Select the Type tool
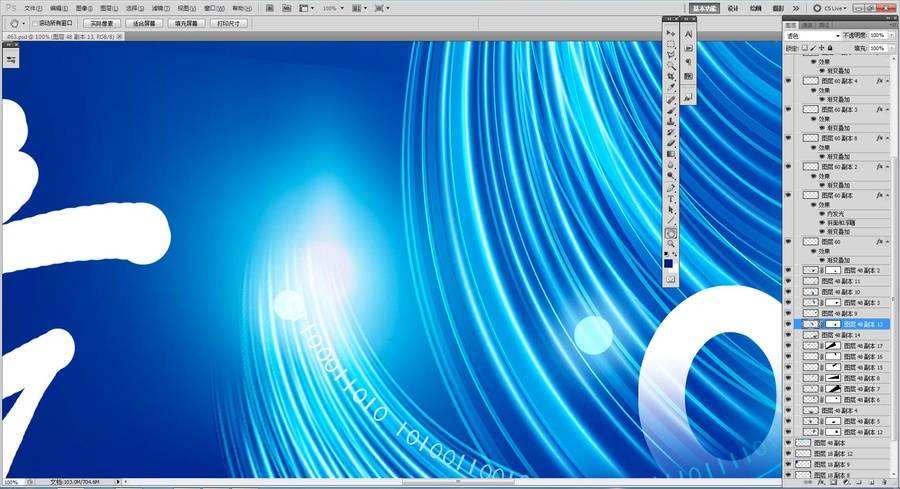The height and width of the screenshot is (489, 900). pyautogui.click(x=670, y=199)
